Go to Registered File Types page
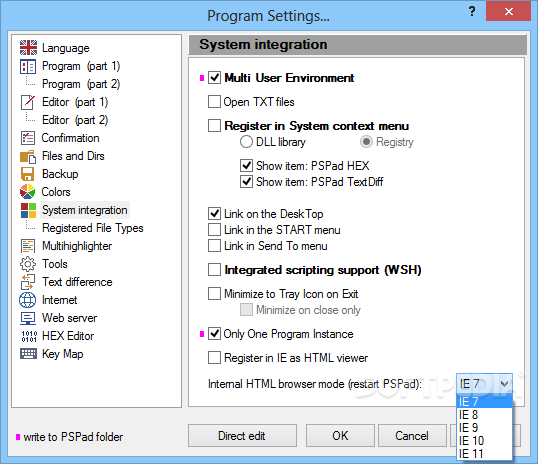Viewport: 538px width, 464px height. point(93,228)
